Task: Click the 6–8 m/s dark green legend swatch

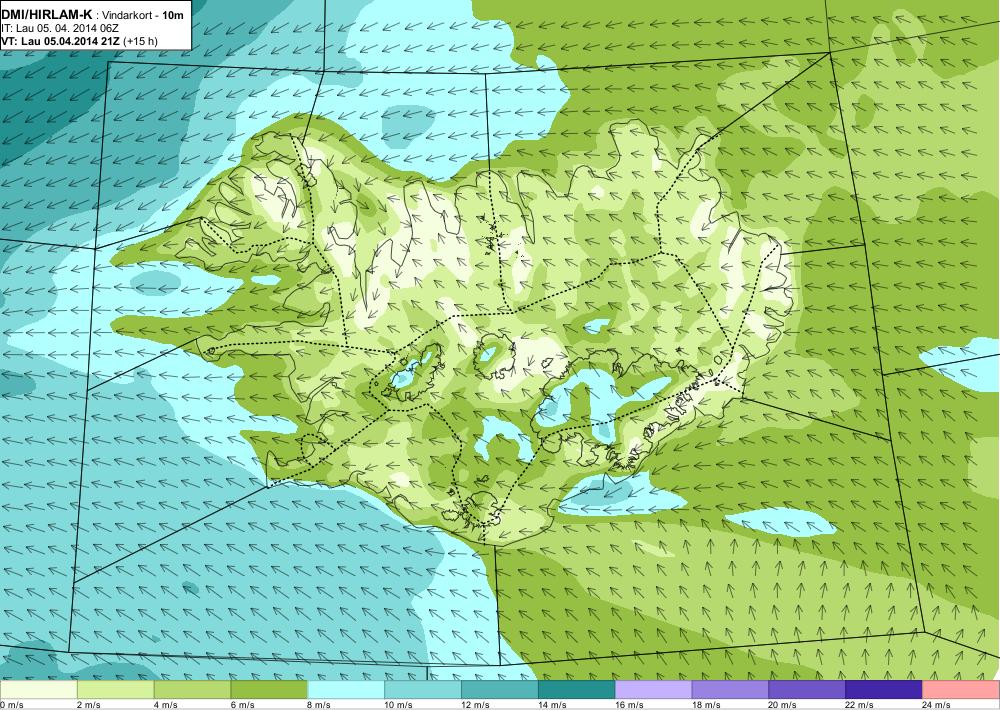Action: pos(269,690)
